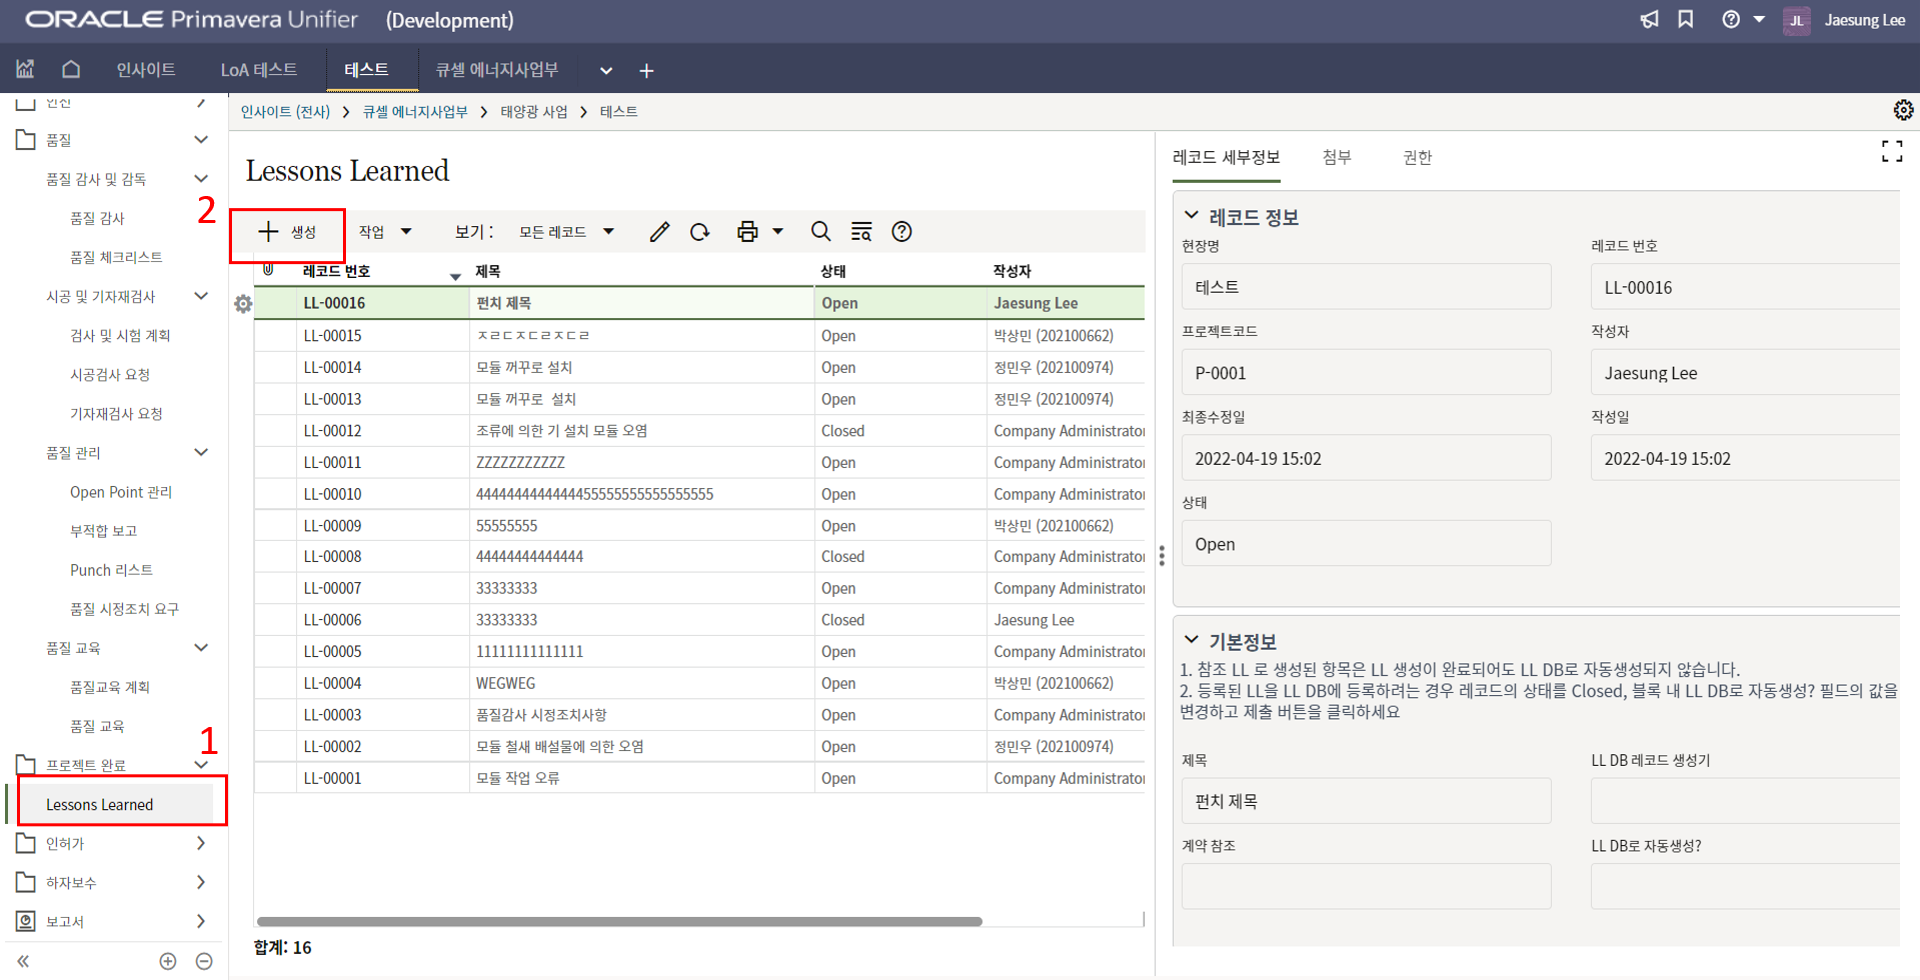Click the 태양광 사업 breadcrumb link
The width and height of the screenshot is (1920, 980).
click(534, 112)
